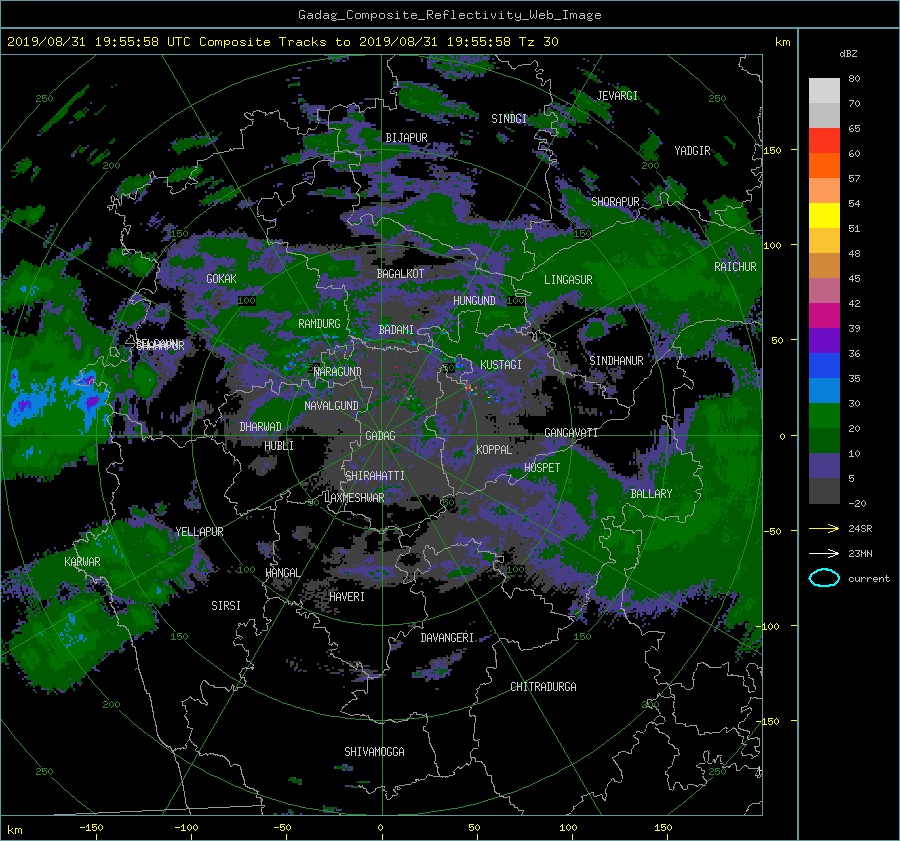900x841 pixels.
Task: Click the SHIVAMOGGA label
Action: [x=374, y=751]
